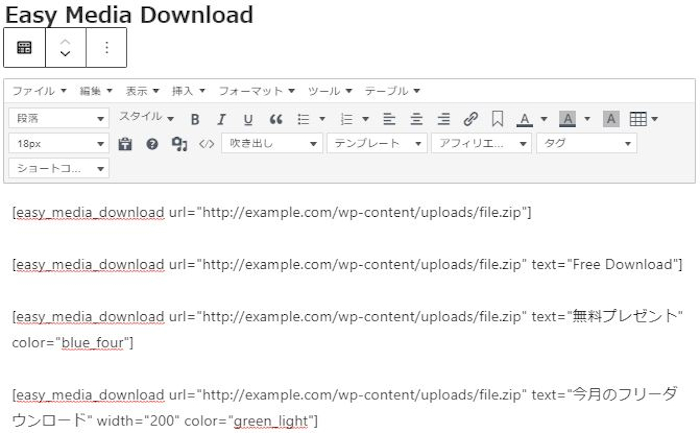Viewport: 700px width, 433px height.
Task: Open the フォーマット menu
Action: tap(256, 91)
